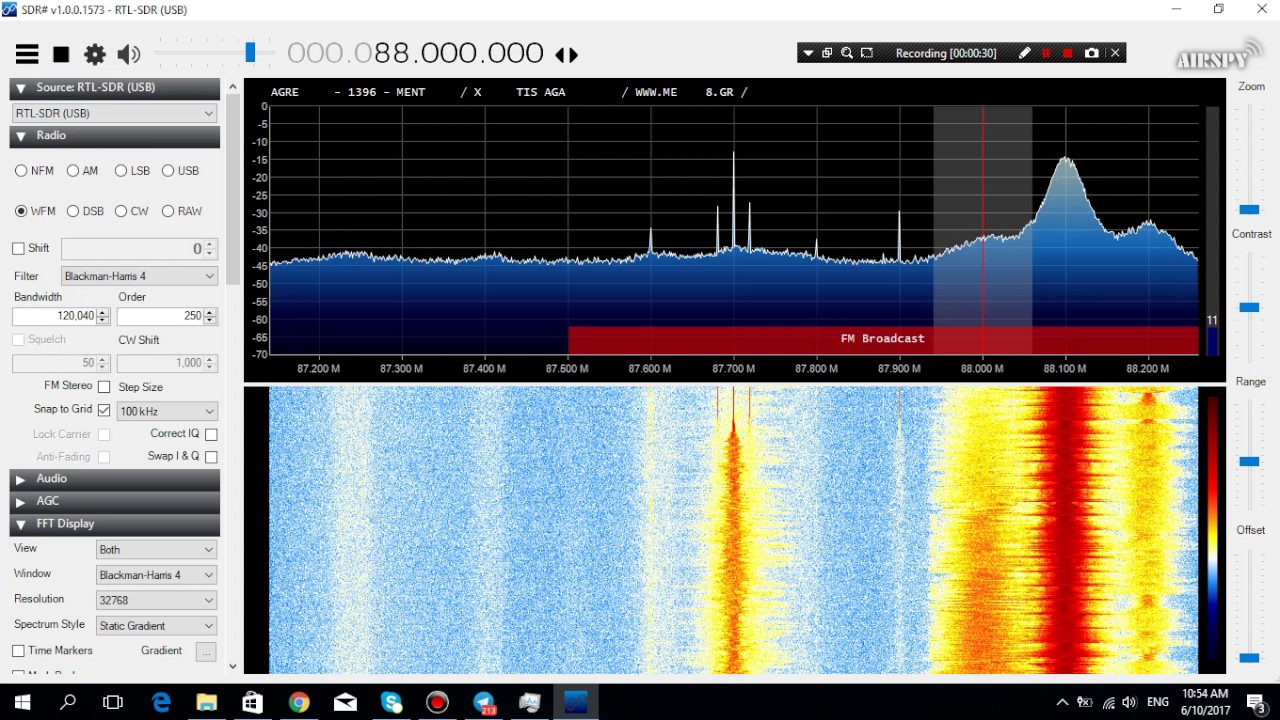Viewport: 1280px width, 720px height.
Task: Open the FFT Window dropdown
Action: tap(156, 575)
